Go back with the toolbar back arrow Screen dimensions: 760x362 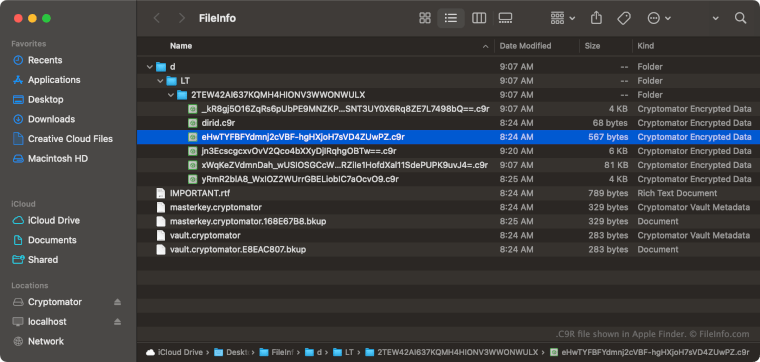[157, 18]
